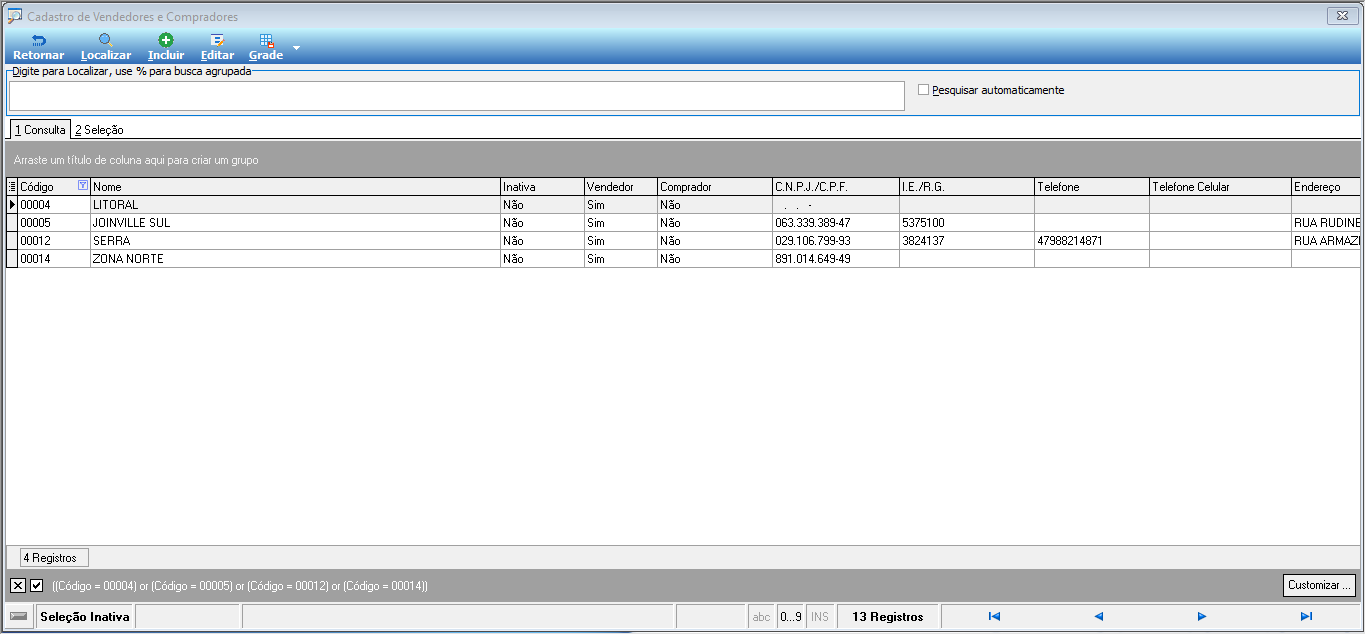Go to the last record
This screenshot has width=1366, height=635.
(x=1306, y=617)
